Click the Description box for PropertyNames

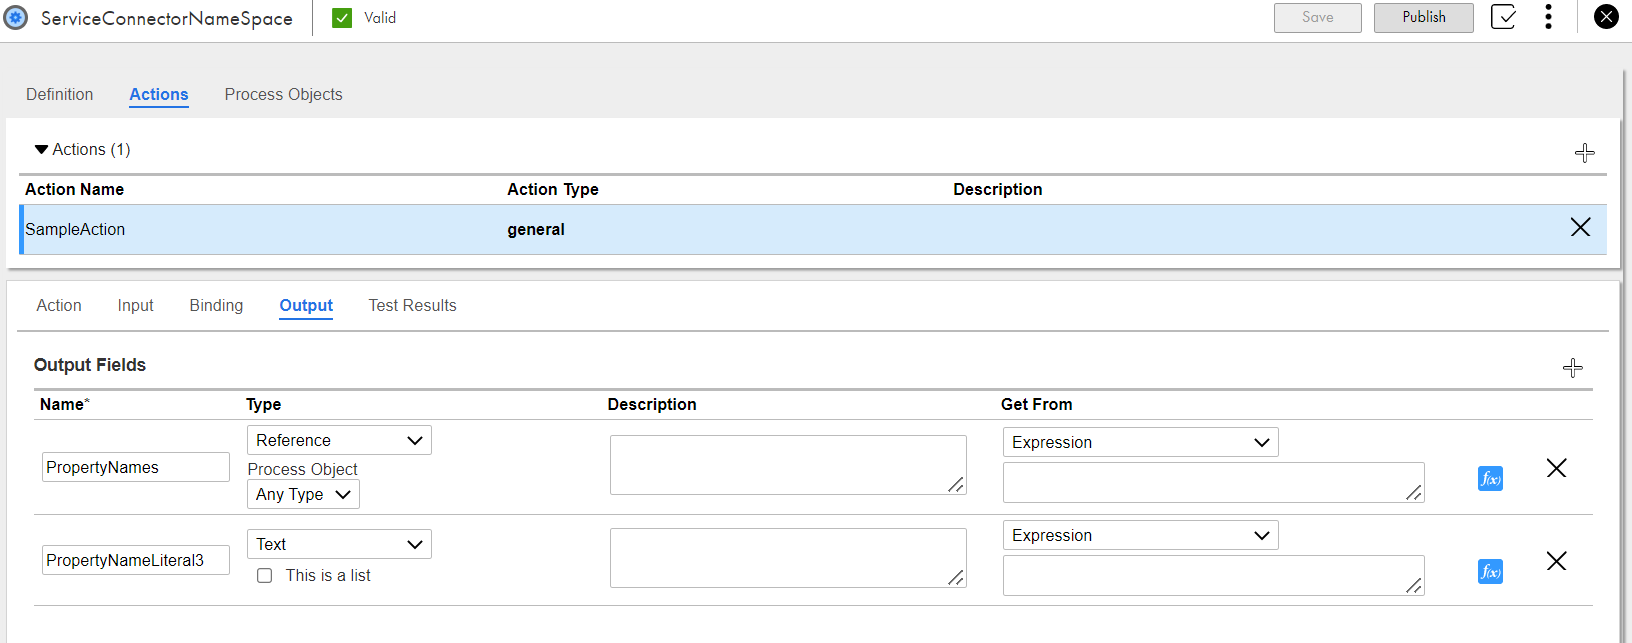coord(788,465)
